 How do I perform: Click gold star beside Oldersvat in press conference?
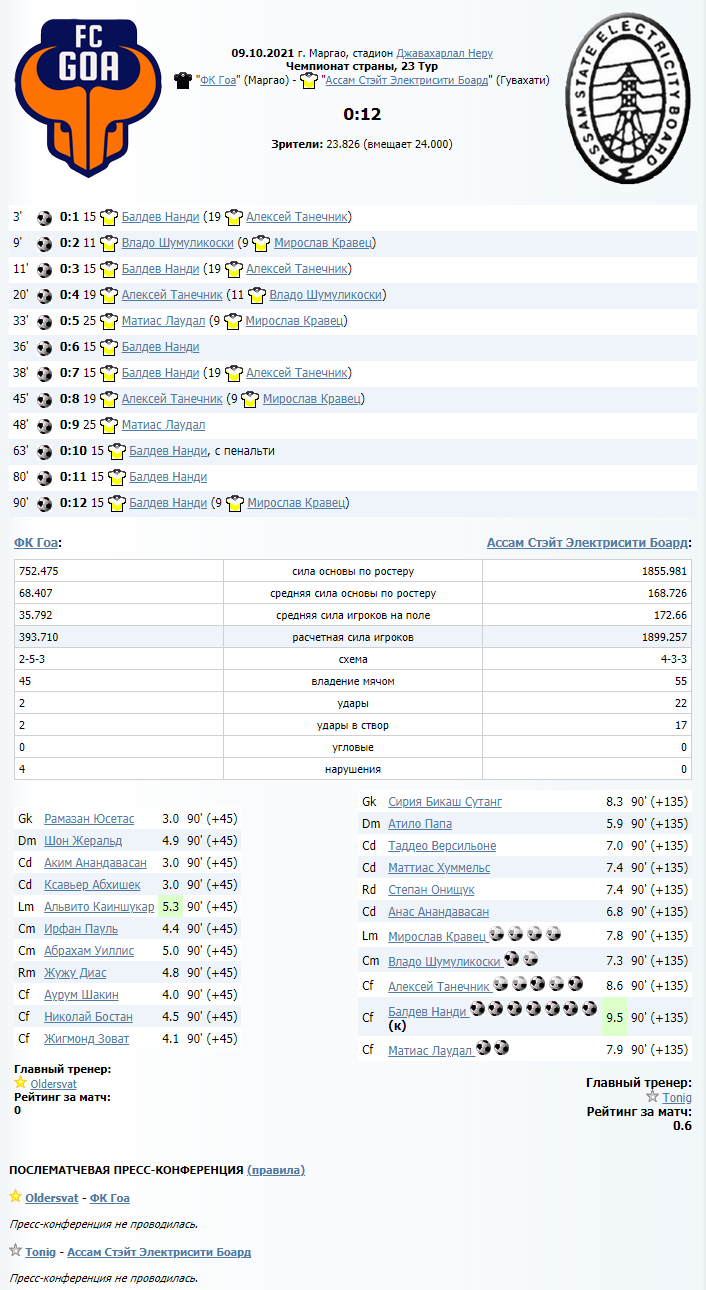click(15, 1197)
